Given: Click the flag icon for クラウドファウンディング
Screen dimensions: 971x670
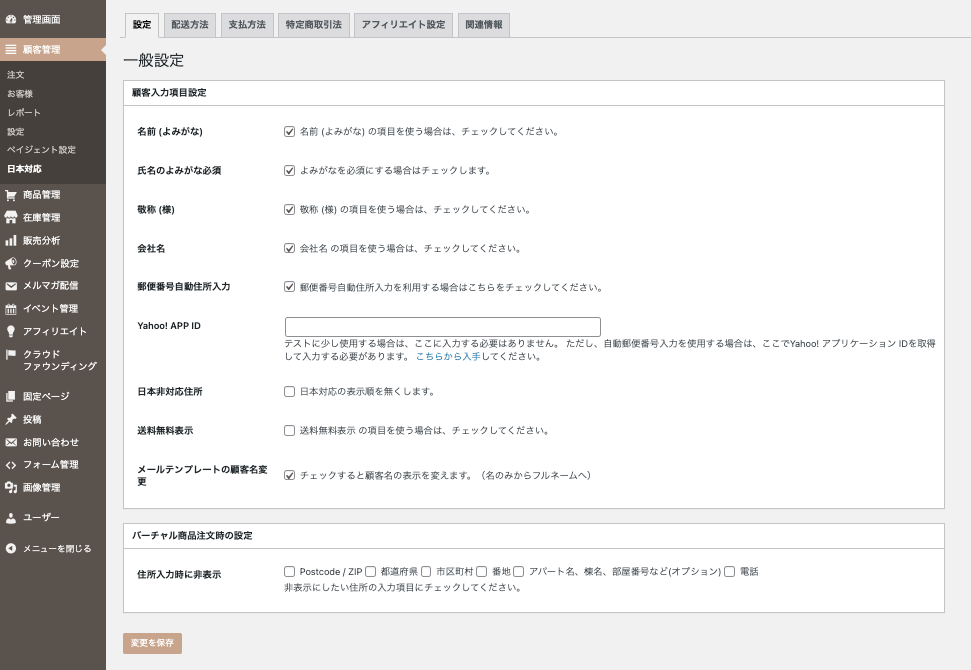Looking at the screenshot, I should (11, 354).
